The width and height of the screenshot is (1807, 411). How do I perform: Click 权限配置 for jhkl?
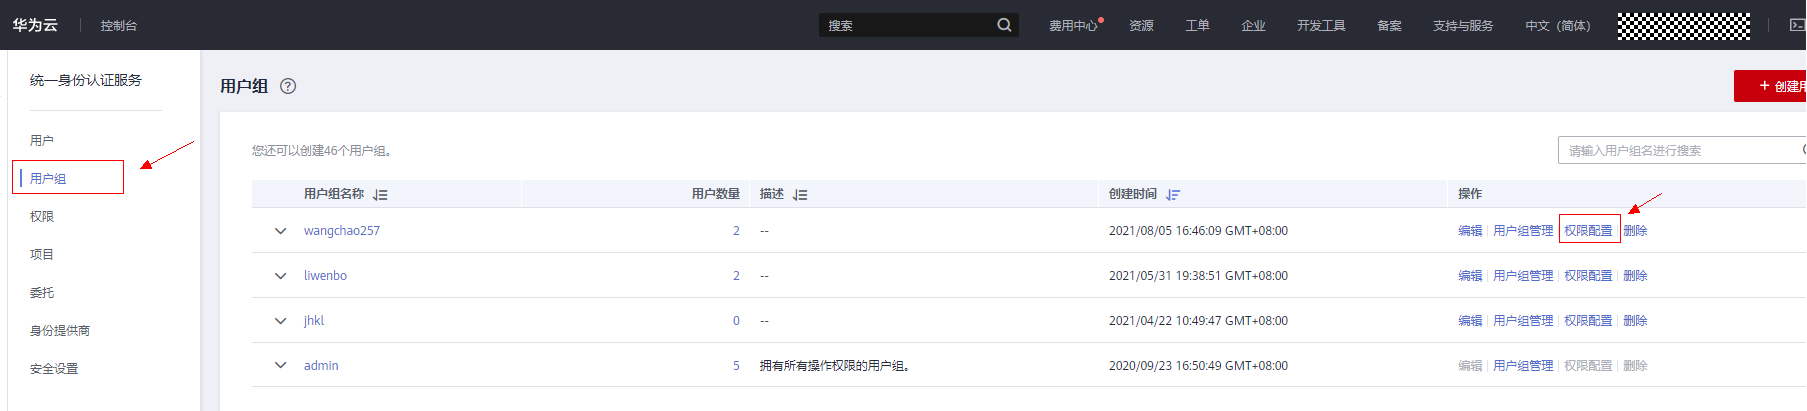(1588, 321)
